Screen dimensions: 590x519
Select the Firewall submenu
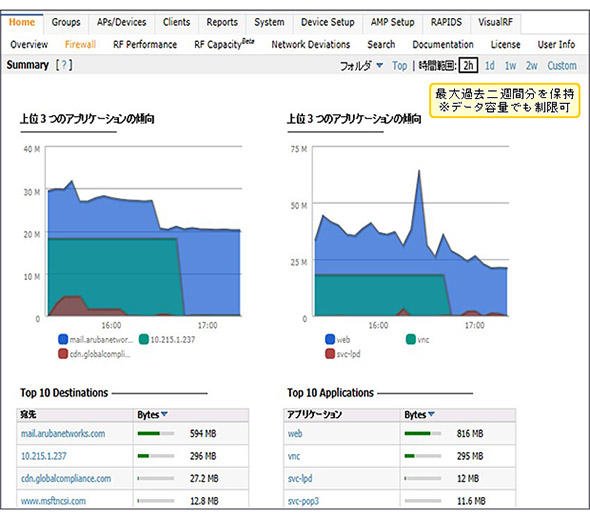80,44
